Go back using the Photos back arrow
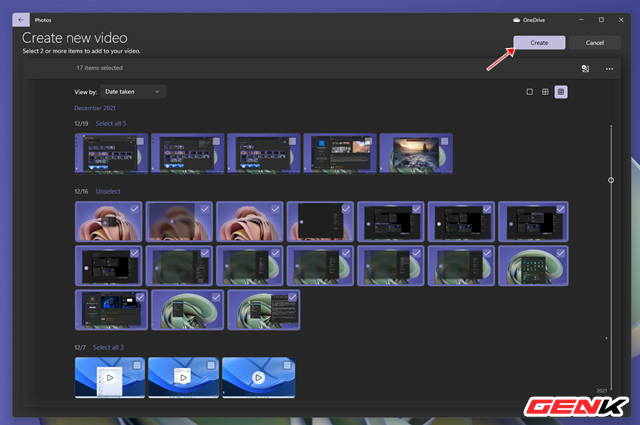Image resolution: width=640 pixels, height=425 pixels. (x=22, y=19)
